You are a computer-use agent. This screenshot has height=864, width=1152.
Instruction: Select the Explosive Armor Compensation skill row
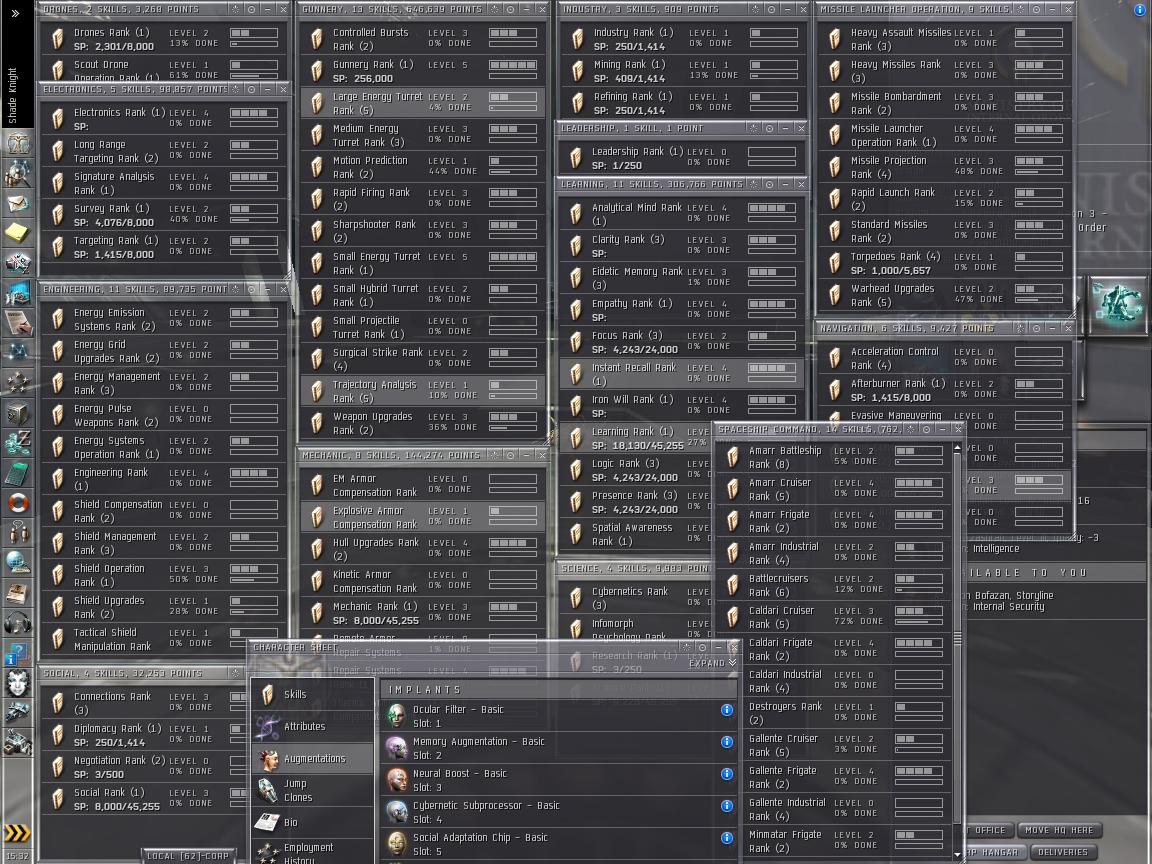[x=422, y=517]
